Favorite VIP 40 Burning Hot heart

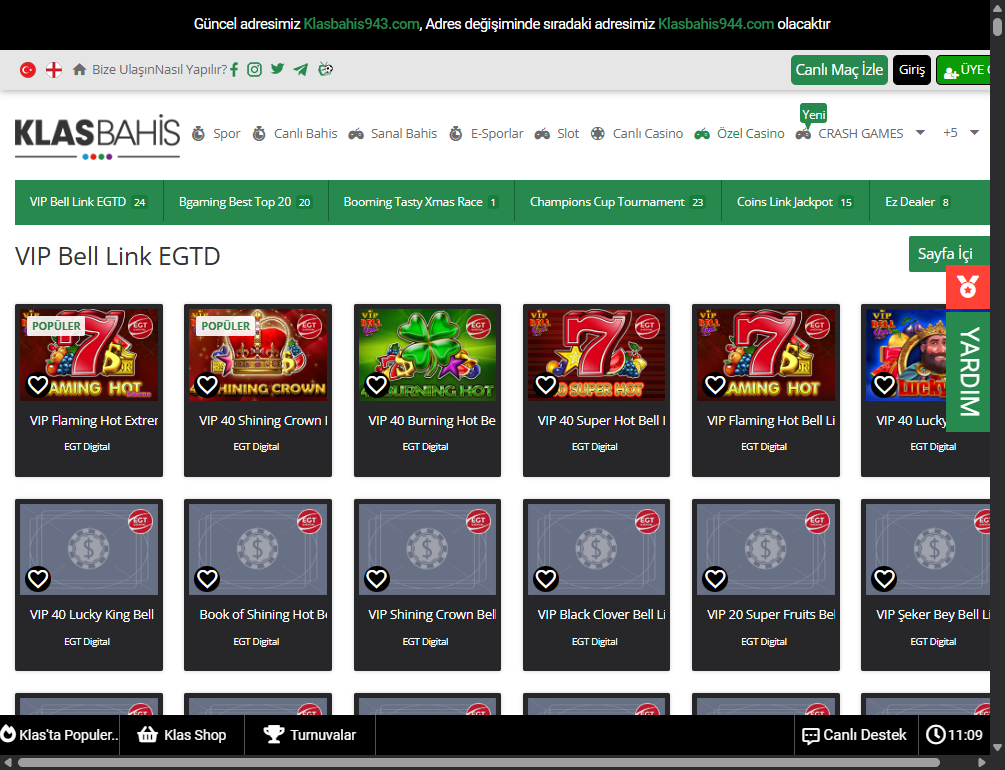click(x=376, y=385)
